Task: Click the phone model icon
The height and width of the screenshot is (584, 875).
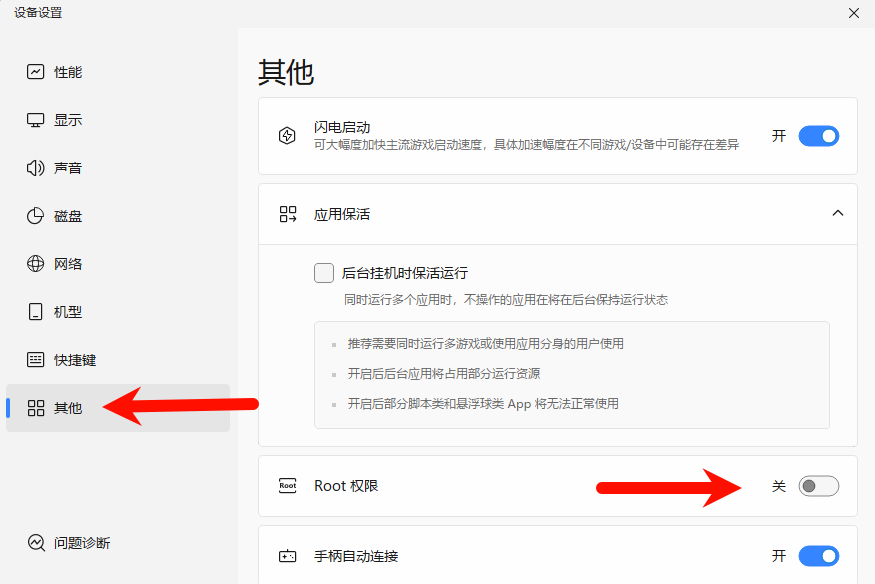Action: 36,312
